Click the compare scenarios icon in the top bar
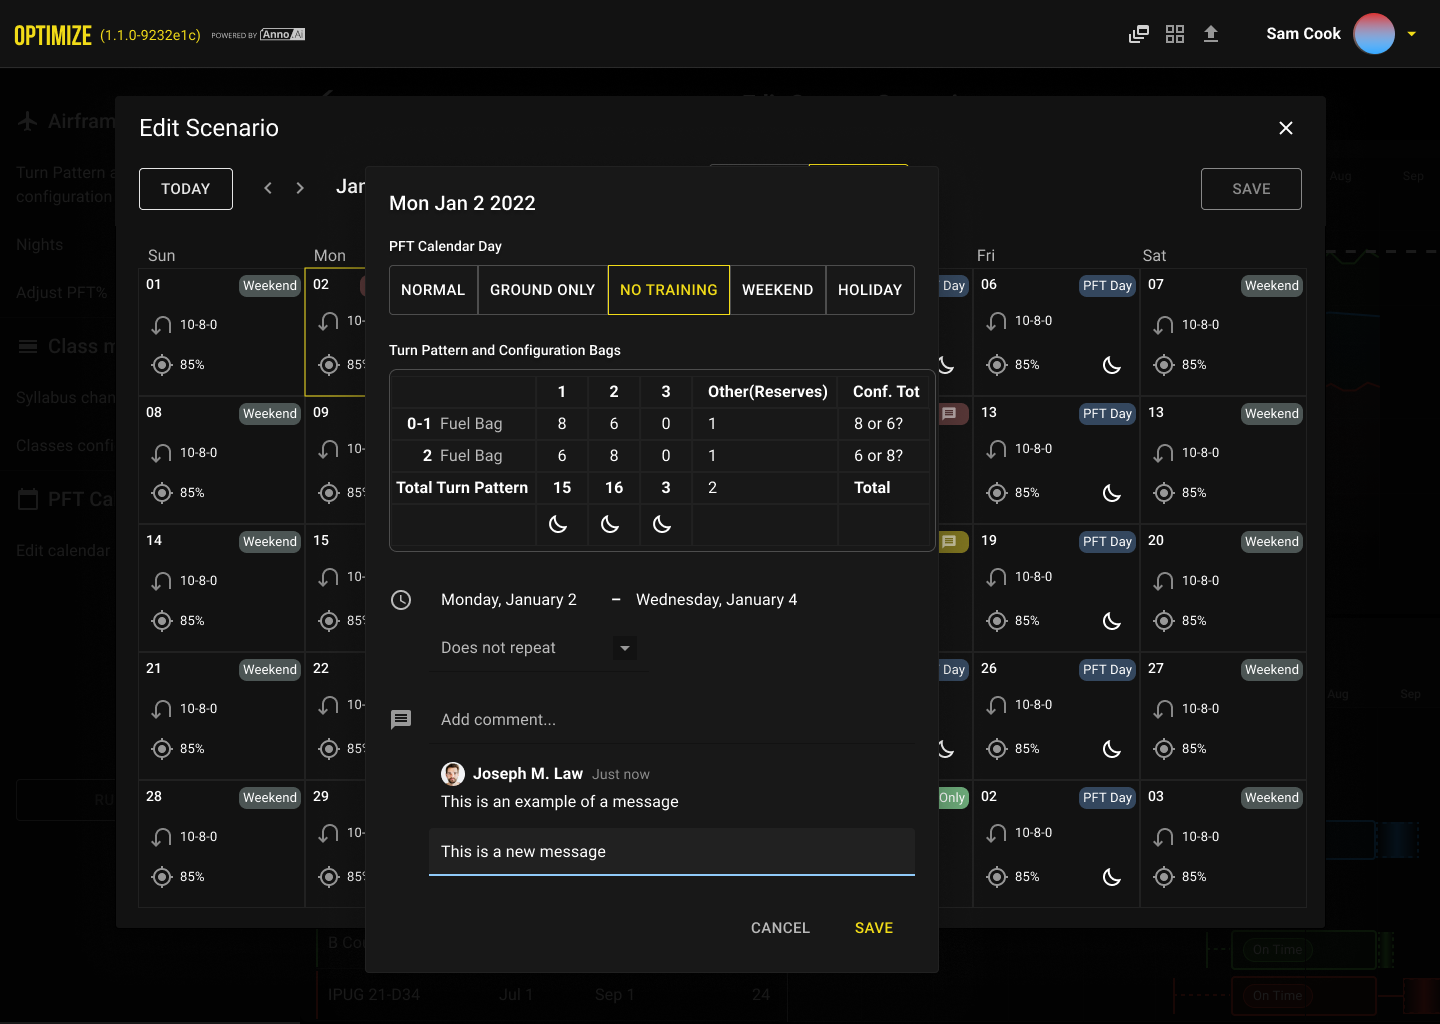 pos(1138,33)
